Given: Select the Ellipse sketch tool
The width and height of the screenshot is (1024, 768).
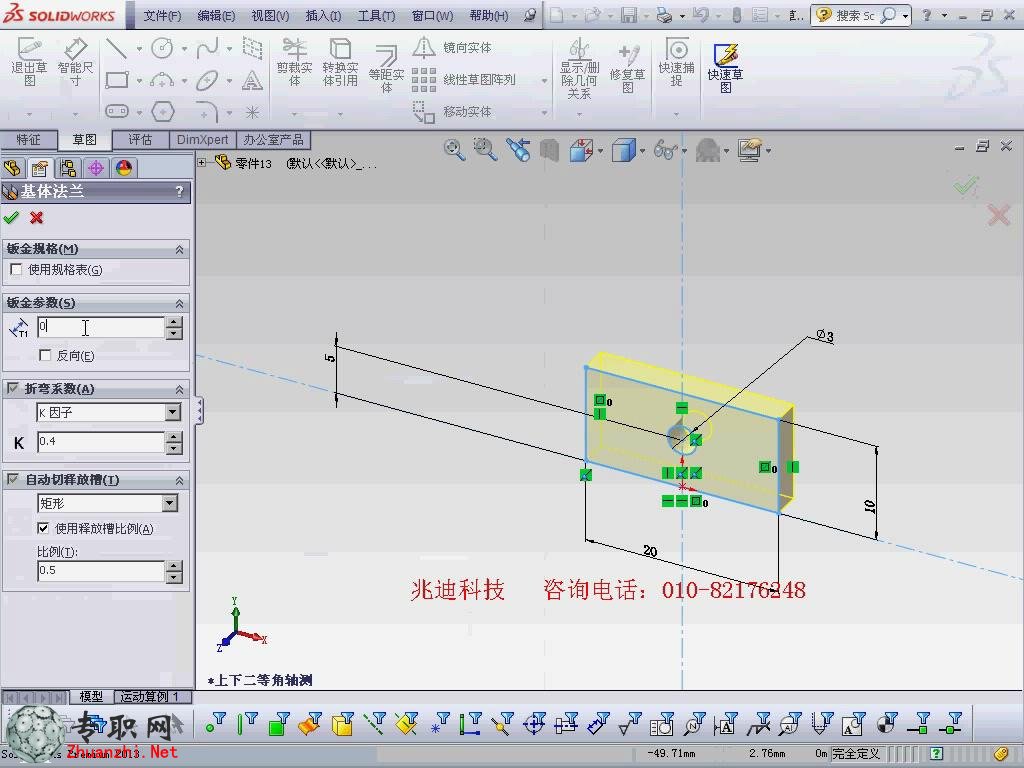Looking at the screenshot, I should tap(207, 80).
